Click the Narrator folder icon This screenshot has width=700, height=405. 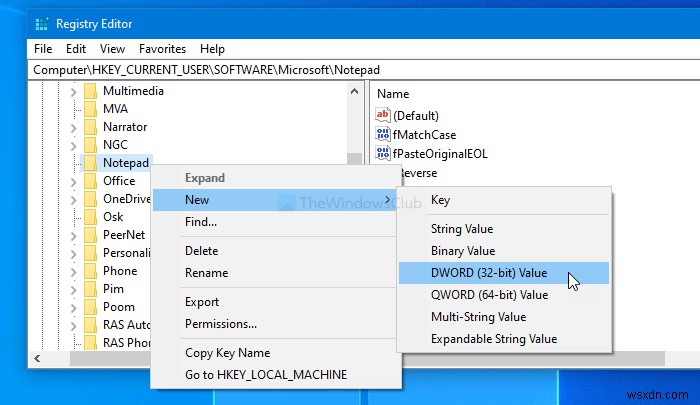tap(91, 127)
